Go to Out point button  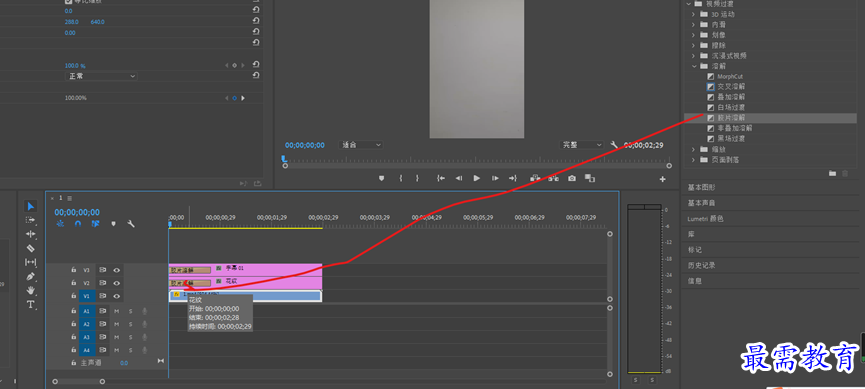pos(512,178)
